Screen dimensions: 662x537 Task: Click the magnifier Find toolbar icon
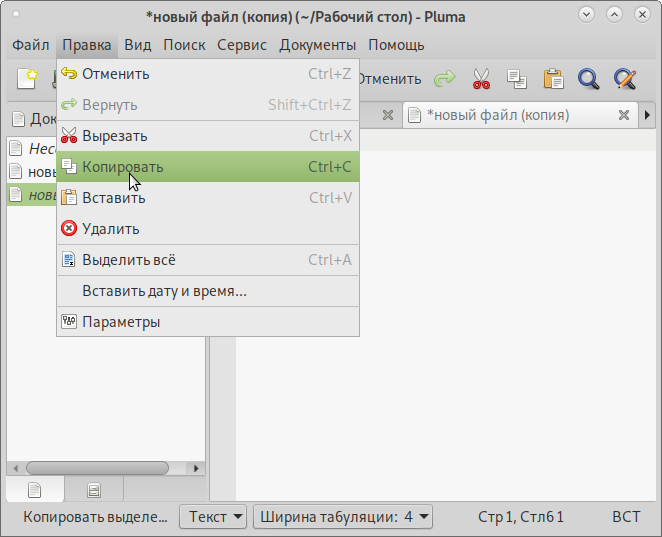(x=588, y=79)
